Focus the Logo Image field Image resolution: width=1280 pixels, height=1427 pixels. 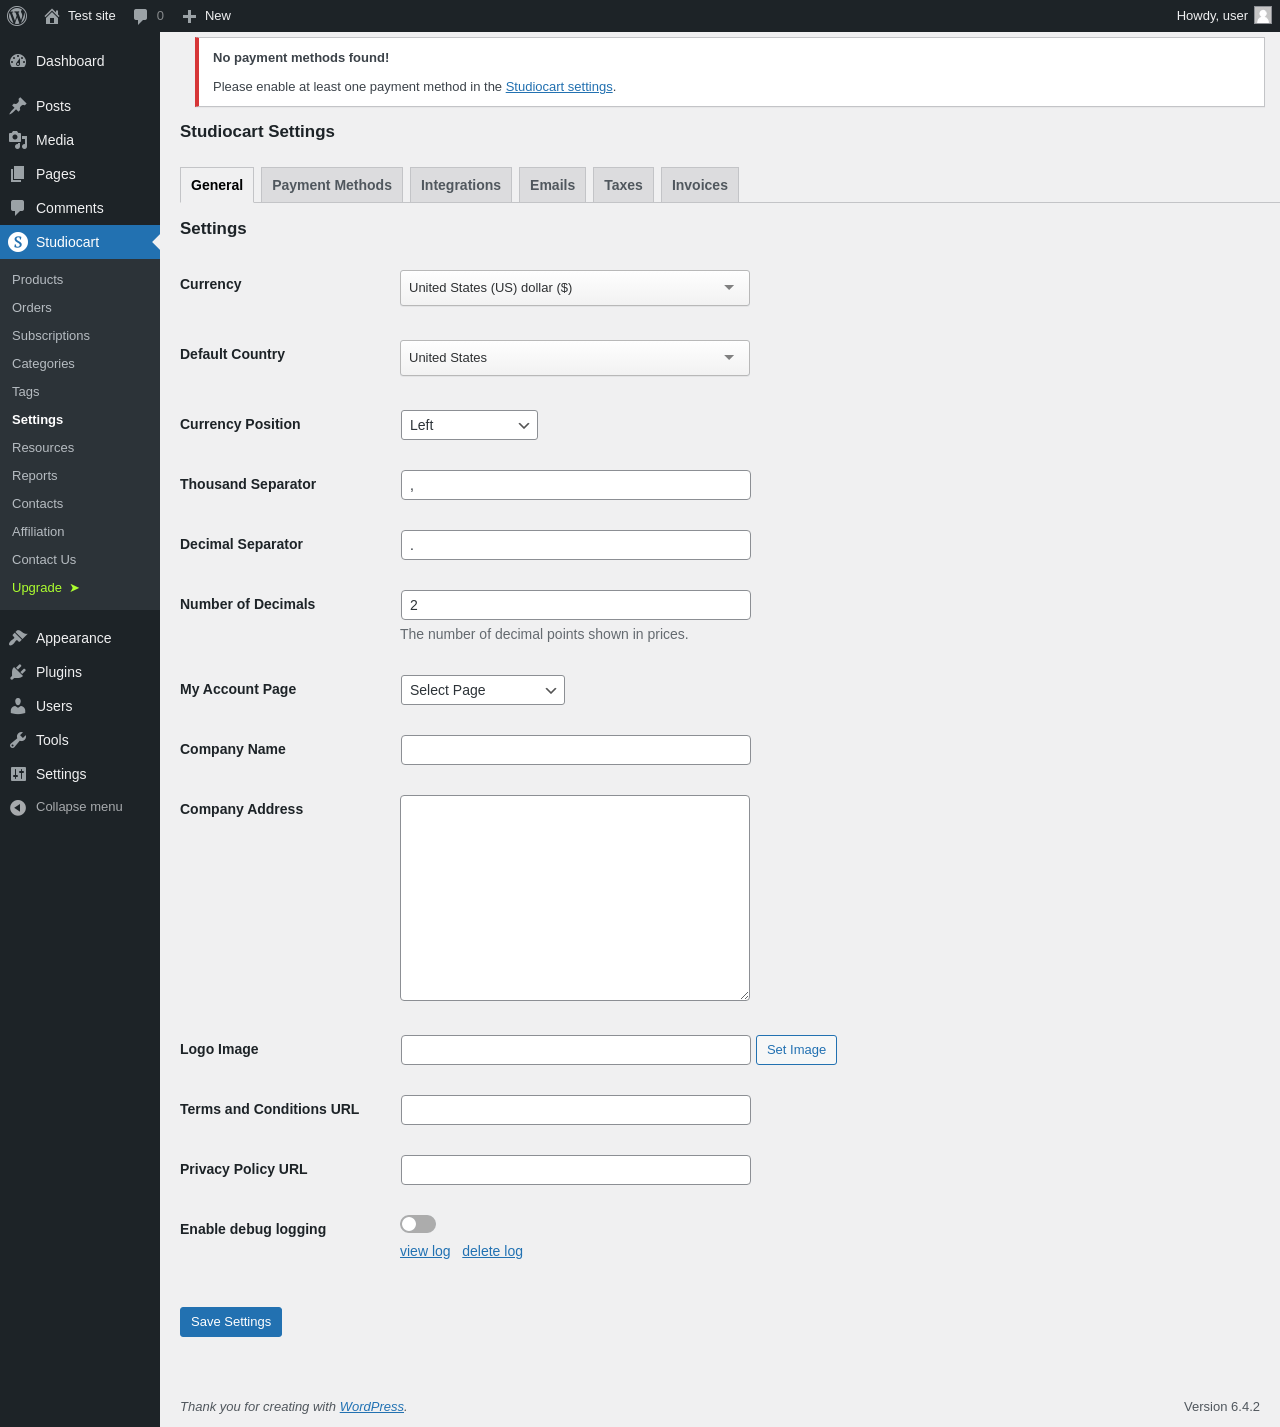[576, 1050]
